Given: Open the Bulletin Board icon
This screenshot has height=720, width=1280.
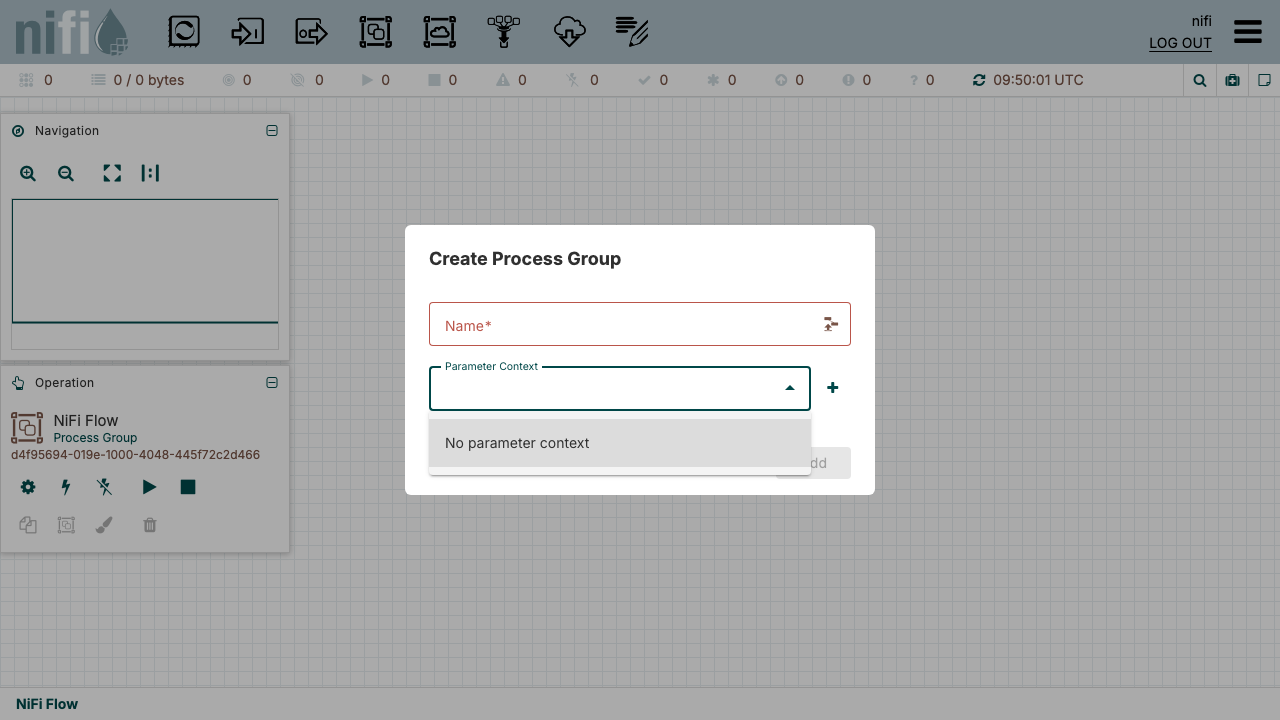Looking at the screenshot, I should (x=1232, y=80).
